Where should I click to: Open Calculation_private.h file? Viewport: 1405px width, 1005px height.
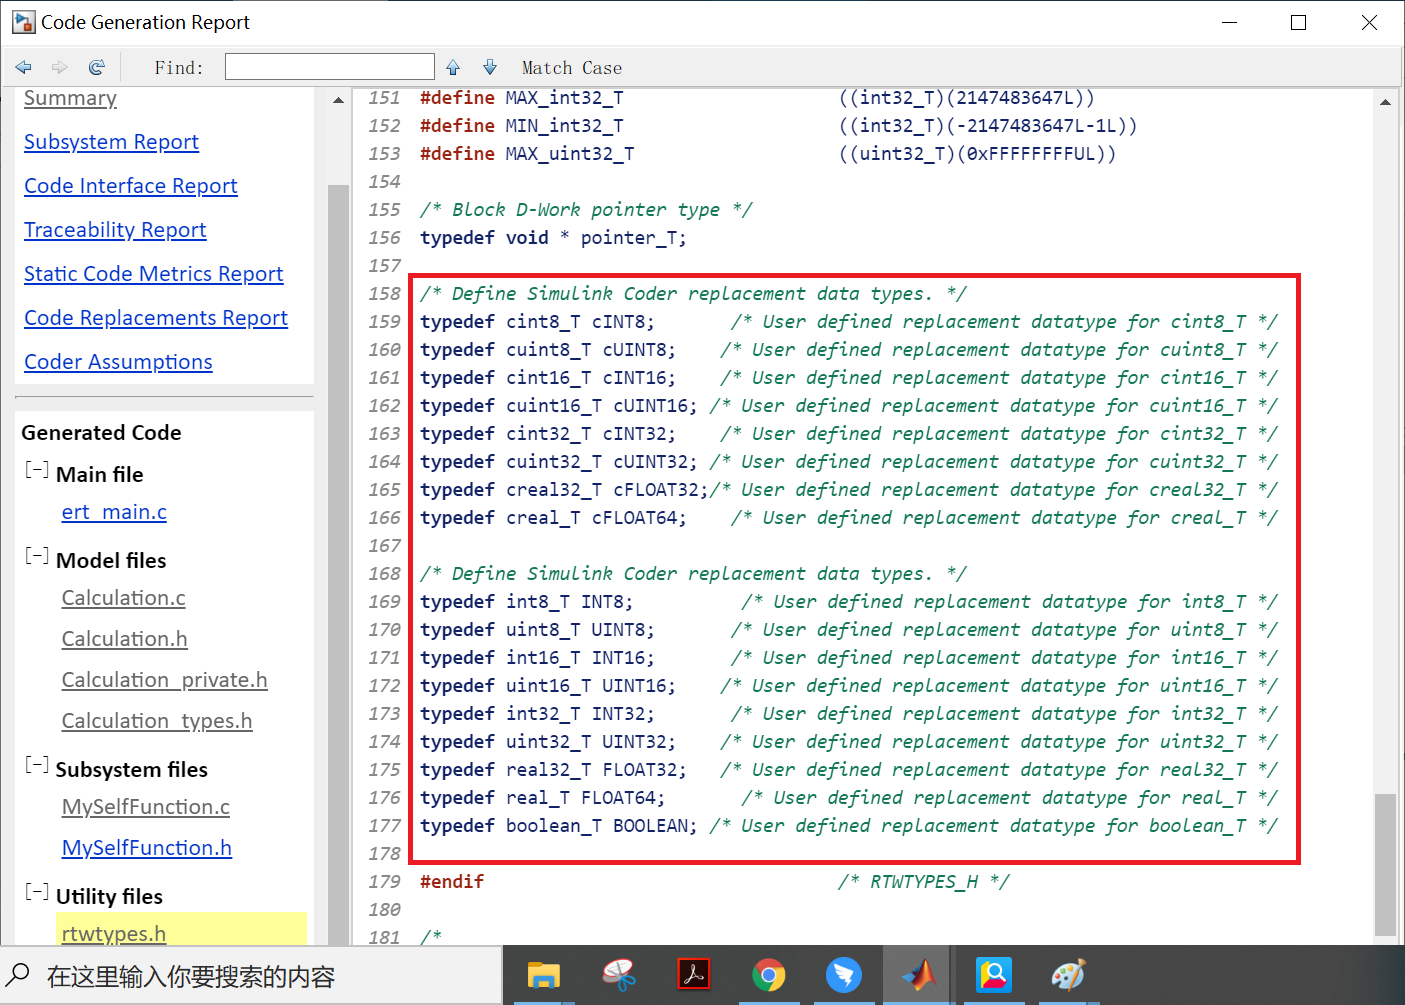pos(165,680)
